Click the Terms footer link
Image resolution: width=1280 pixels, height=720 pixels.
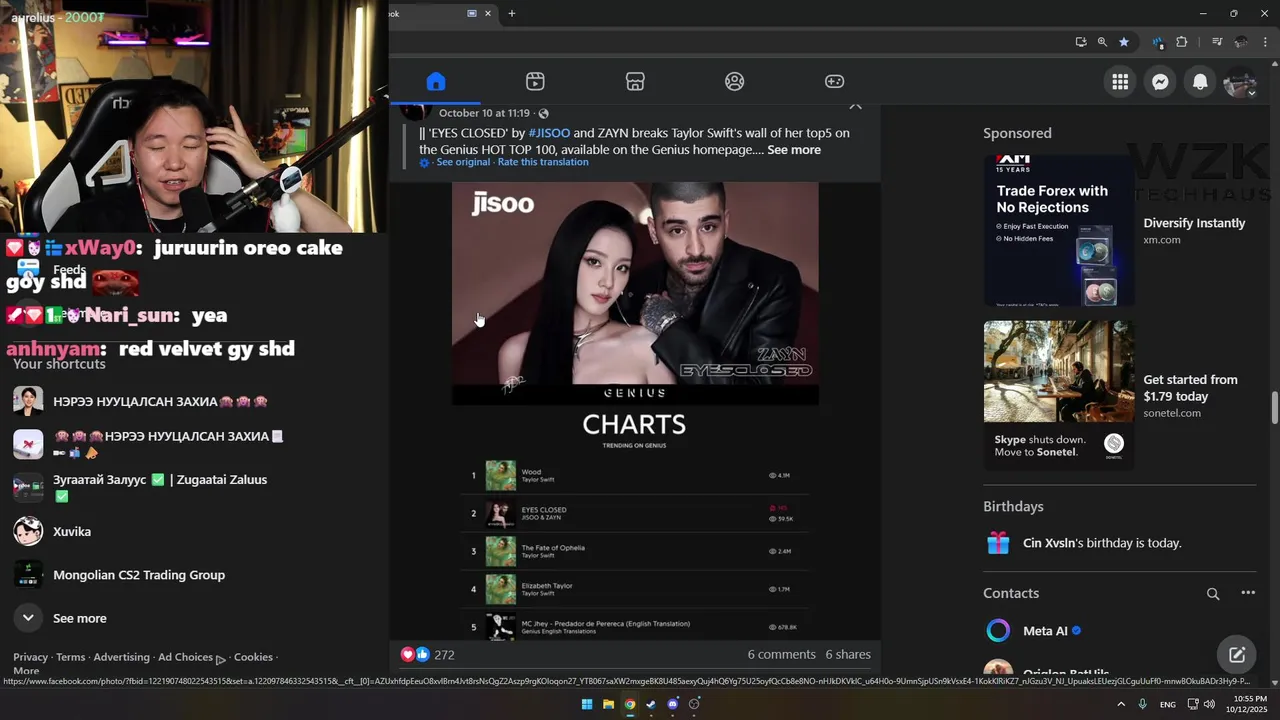coord(70,657)
